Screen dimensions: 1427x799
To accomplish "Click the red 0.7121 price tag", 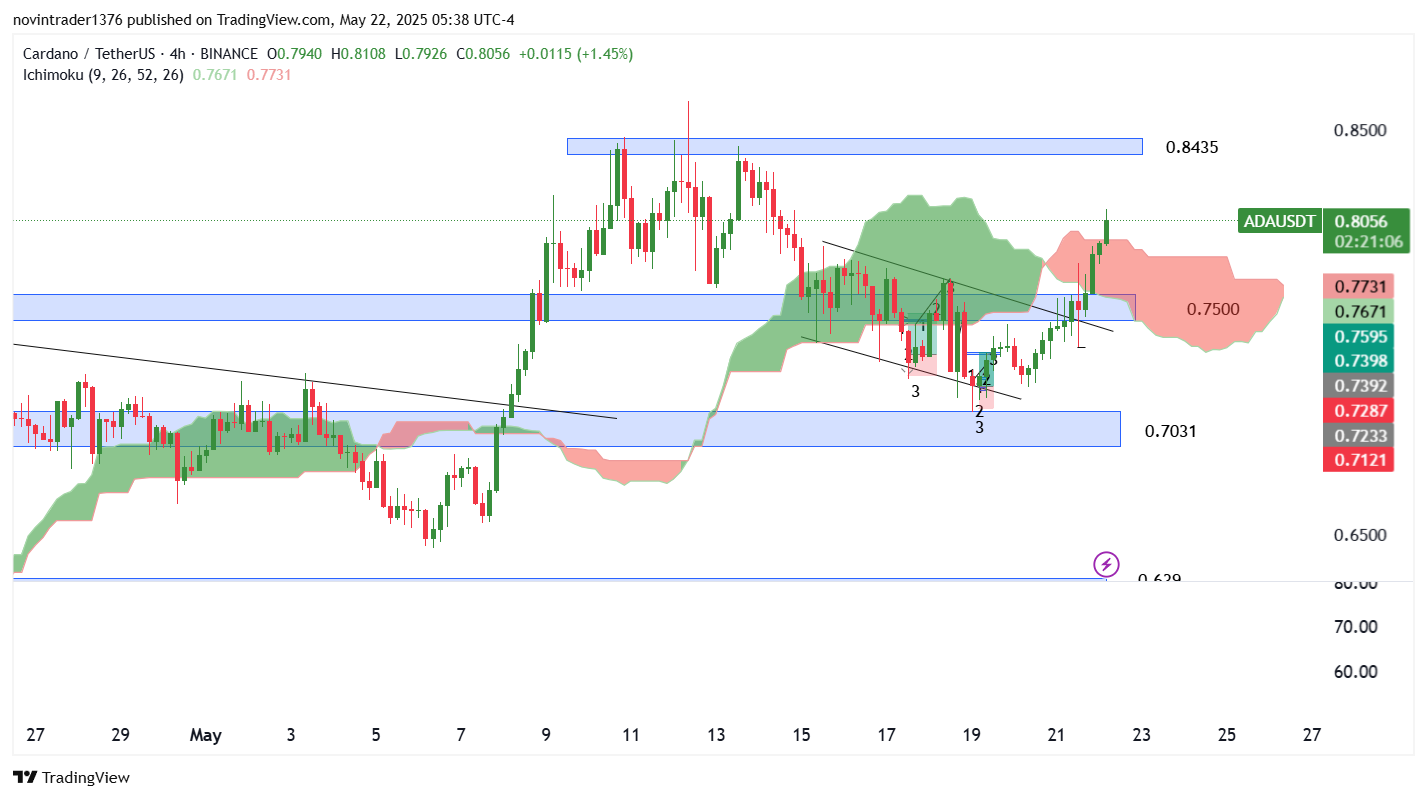I will point(1355,459).
